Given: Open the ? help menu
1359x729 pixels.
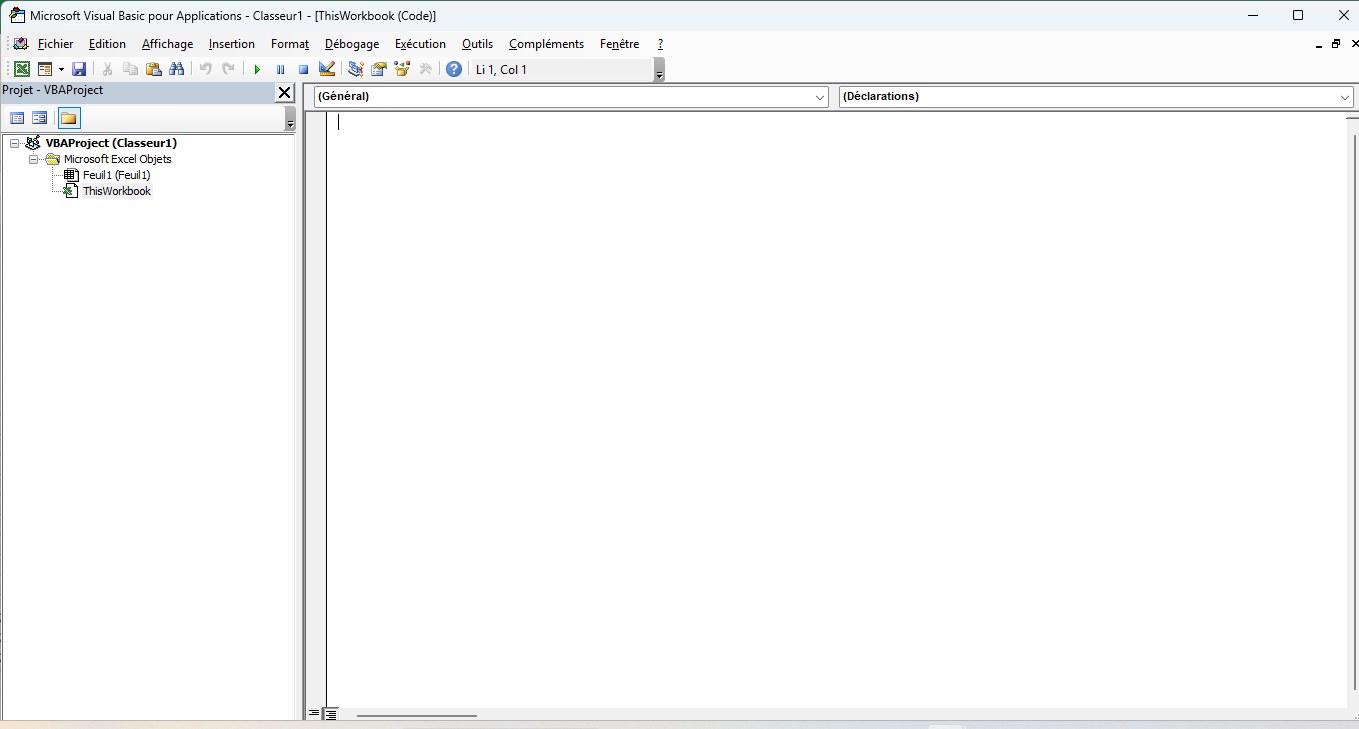Looking at the screenshot, I should tap(660, 44).
